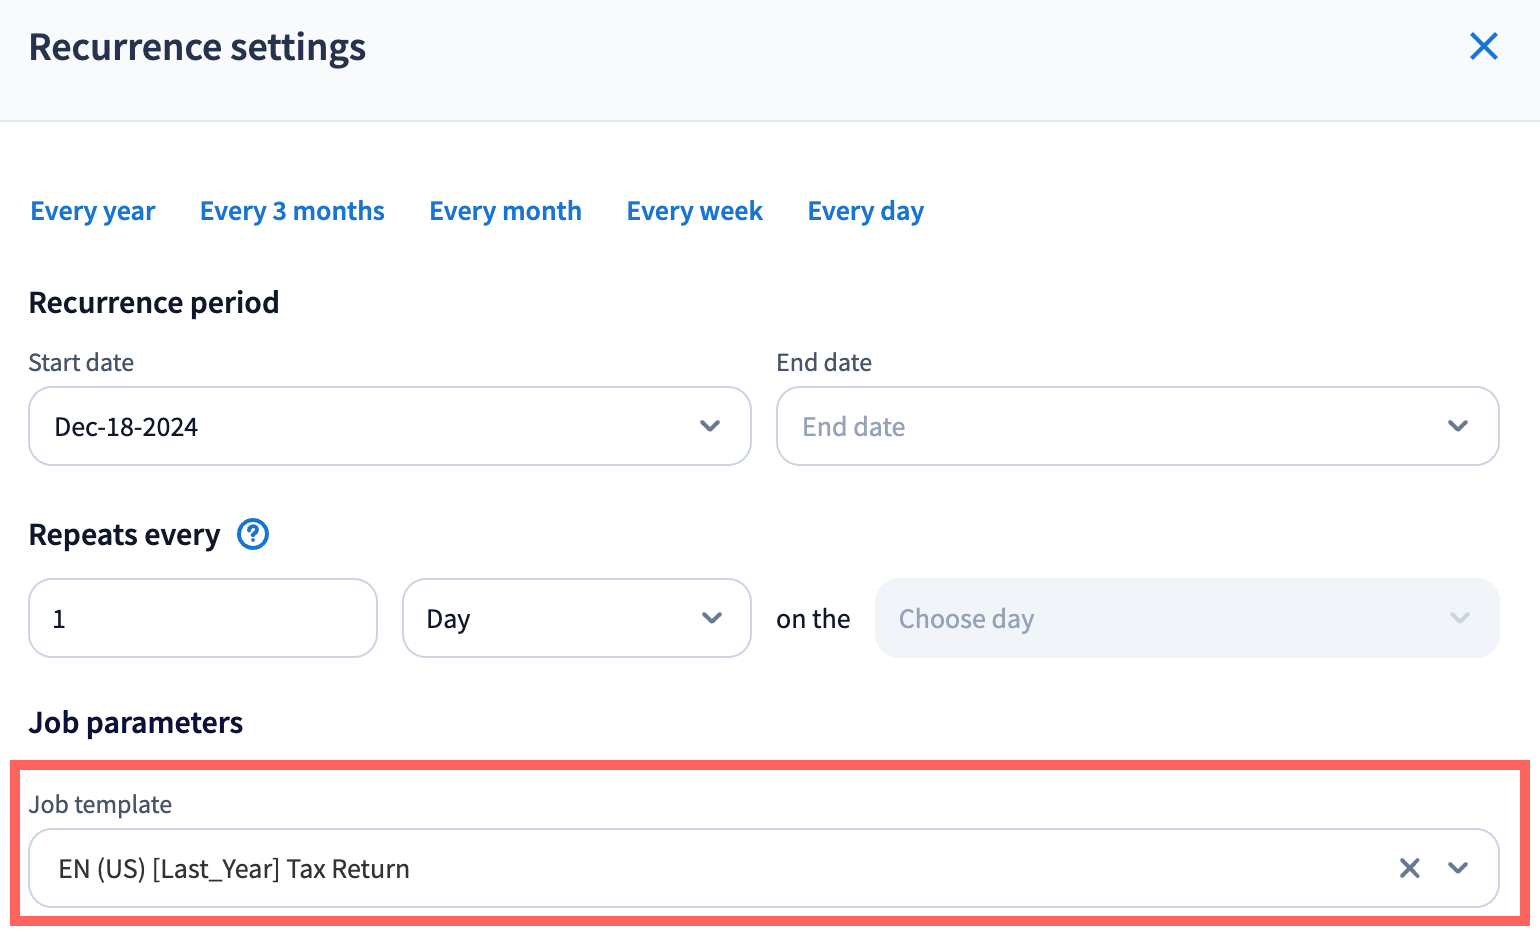
Task: Click the Choose day chevron arrow
Action: (1460, 618)
